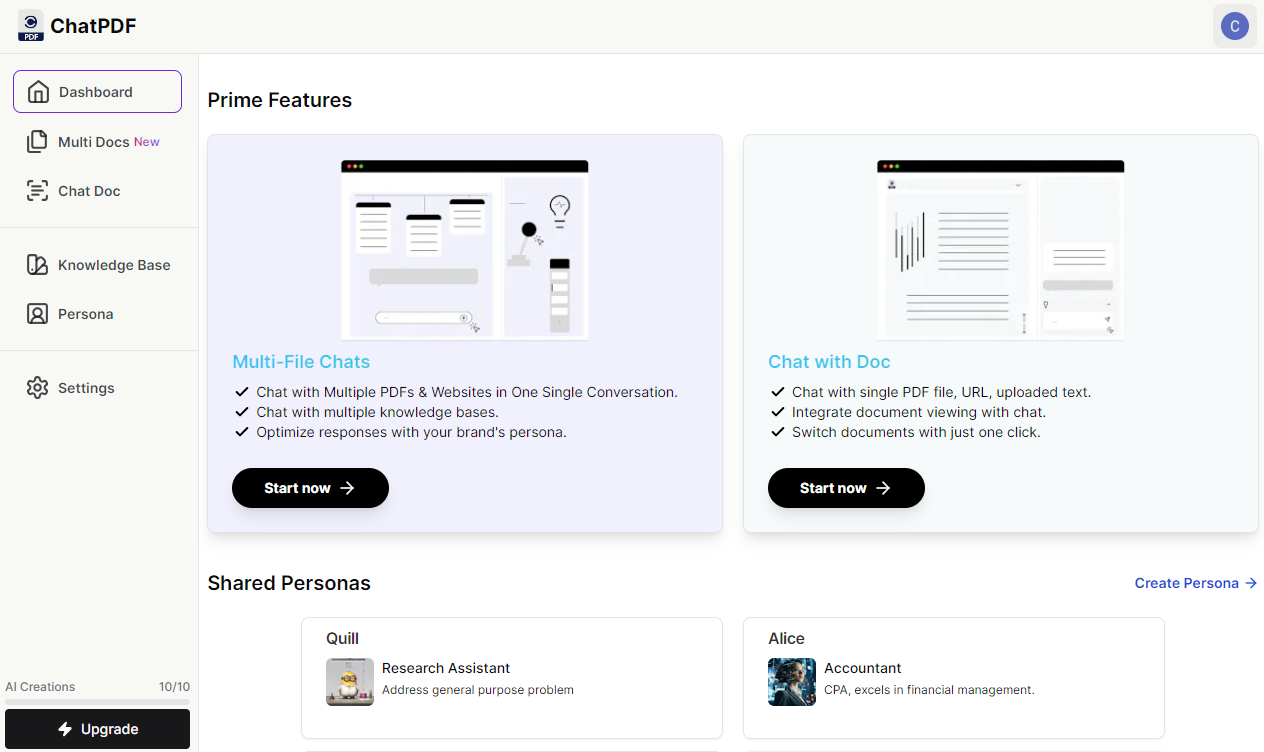Click the Accountant role text
This screenshot has width=1264, height=752.
click(x=863, y=668)
